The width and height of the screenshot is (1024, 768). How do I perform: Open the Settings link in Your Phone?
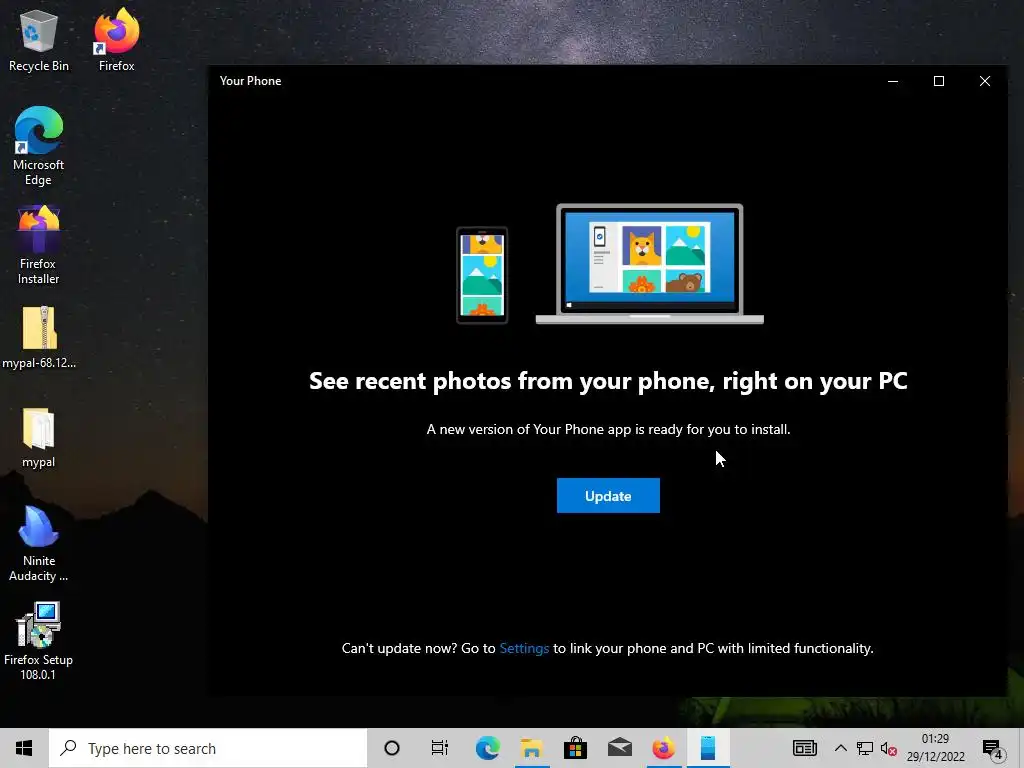(x=524, y=648)
